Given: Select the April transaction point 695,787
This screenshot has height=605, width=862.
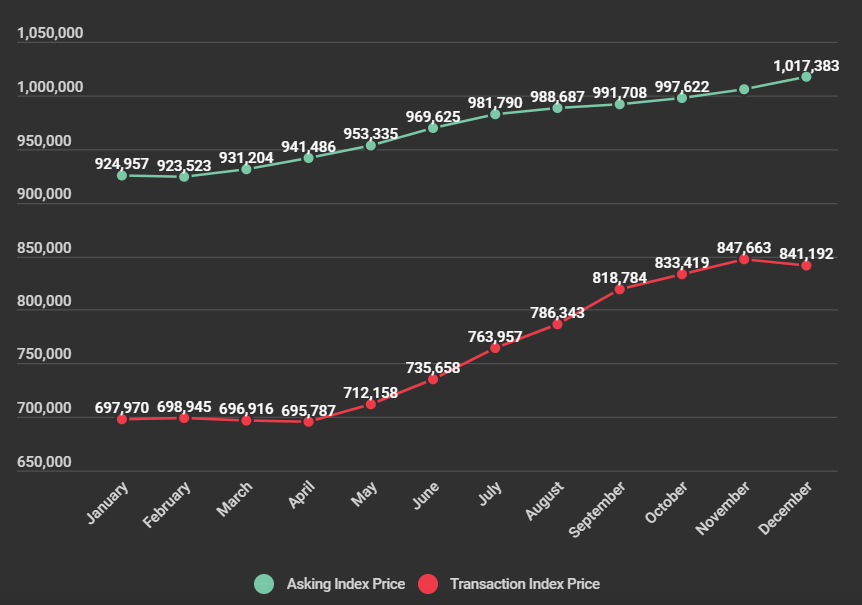Looking at the screenshot, I should click(308, 422).
